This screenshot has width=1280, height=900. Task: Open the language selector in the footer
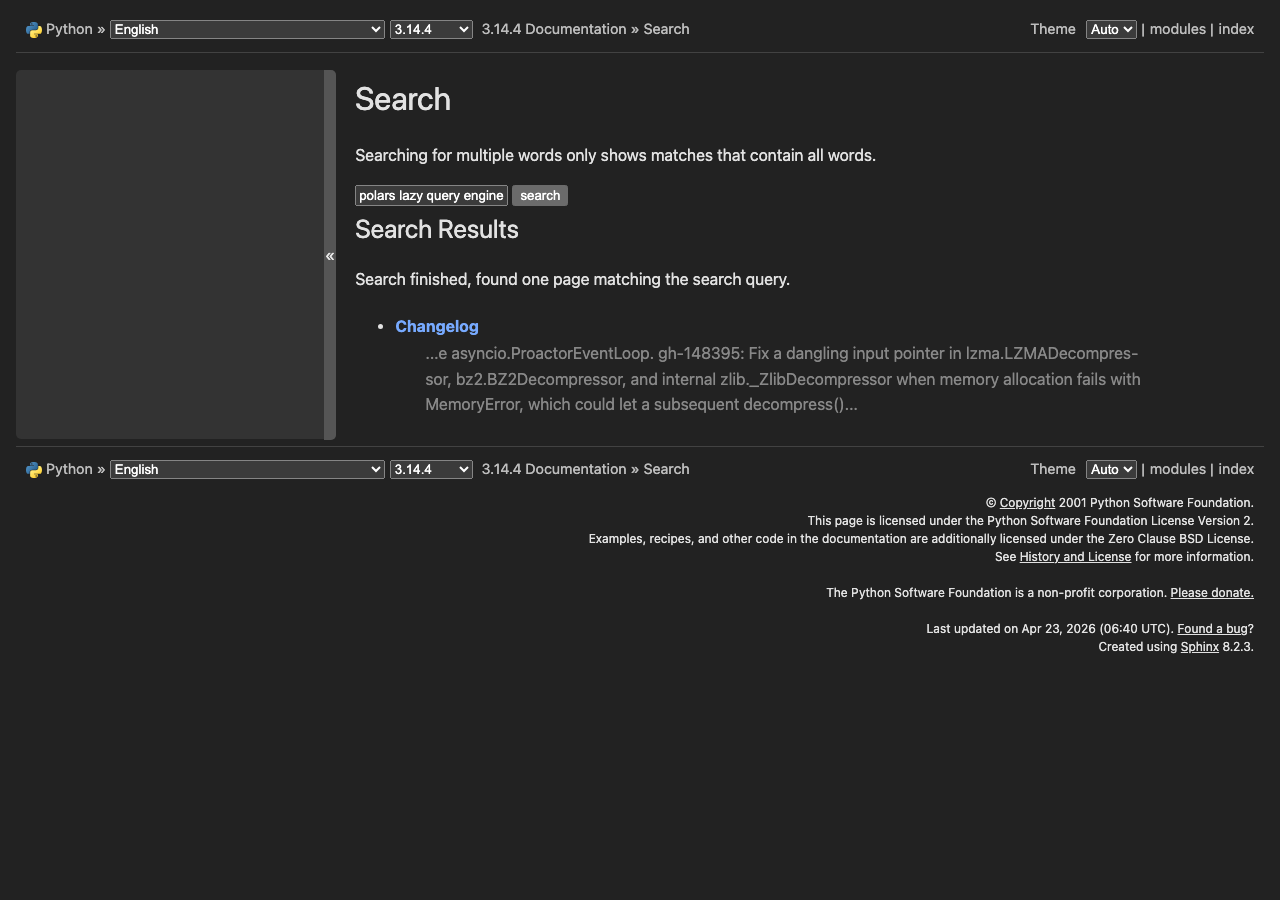pos(246,469)
